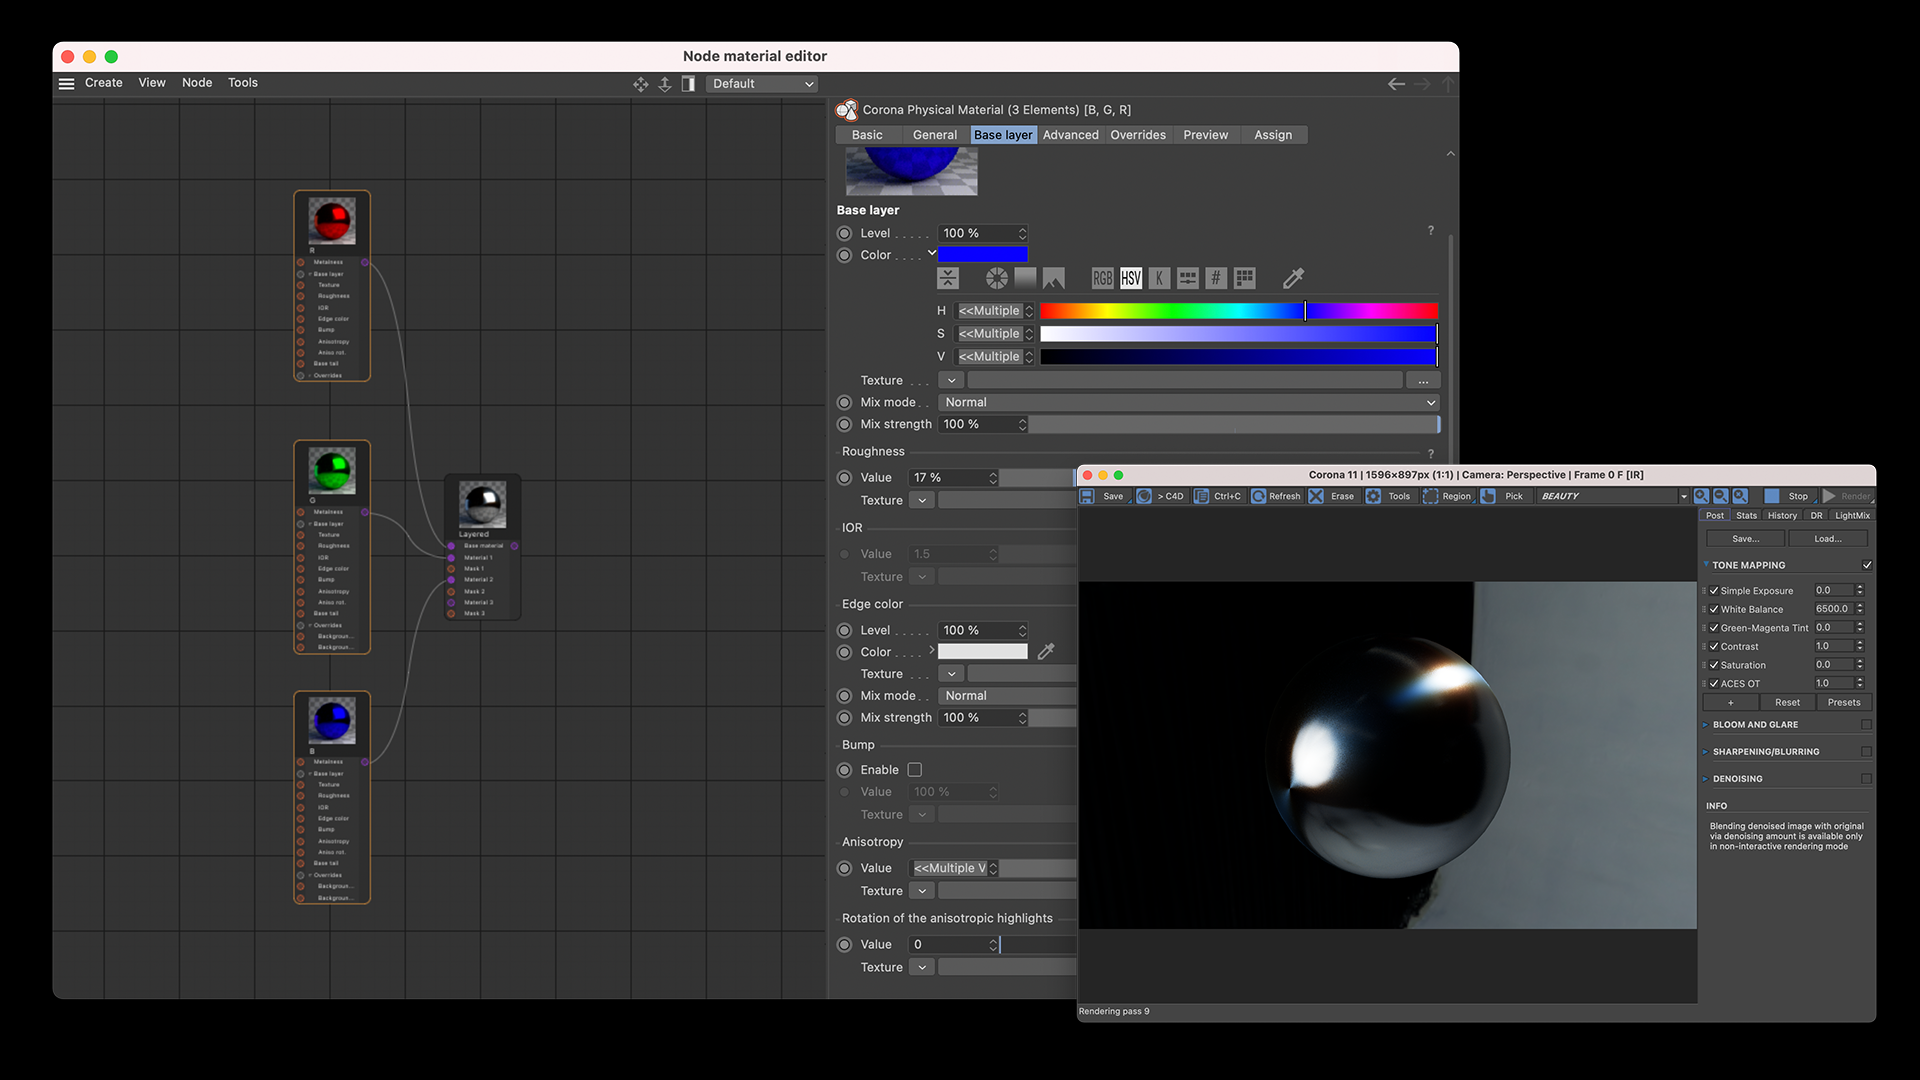Open Roughness Texture dropdown arrow
Screen dimensions: 1920x1080
[x=922, y=500]
